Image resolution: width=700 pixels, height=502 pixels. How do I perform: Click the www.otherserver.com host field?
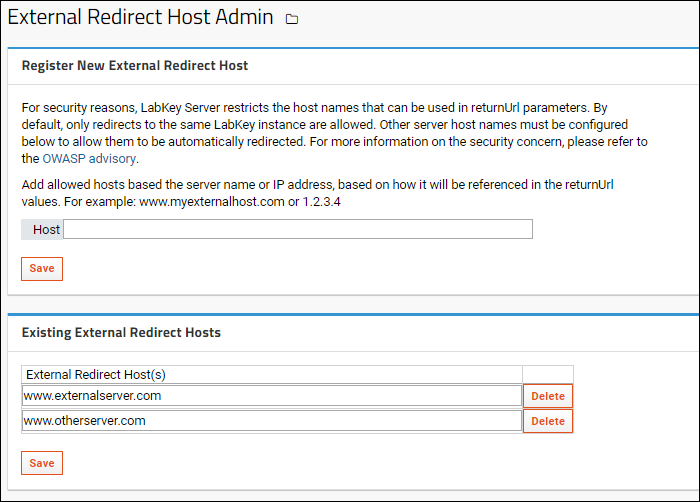point(272,421)
